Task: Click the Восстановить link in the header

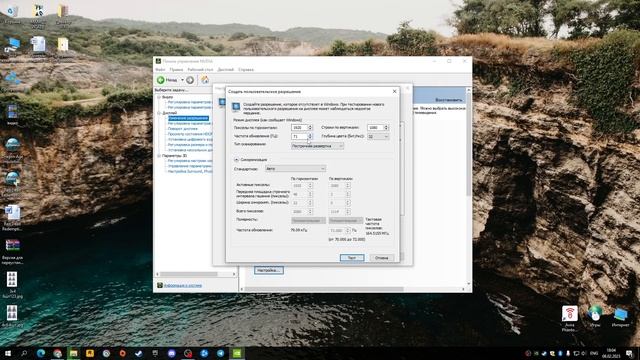Action: pos(449,100)
